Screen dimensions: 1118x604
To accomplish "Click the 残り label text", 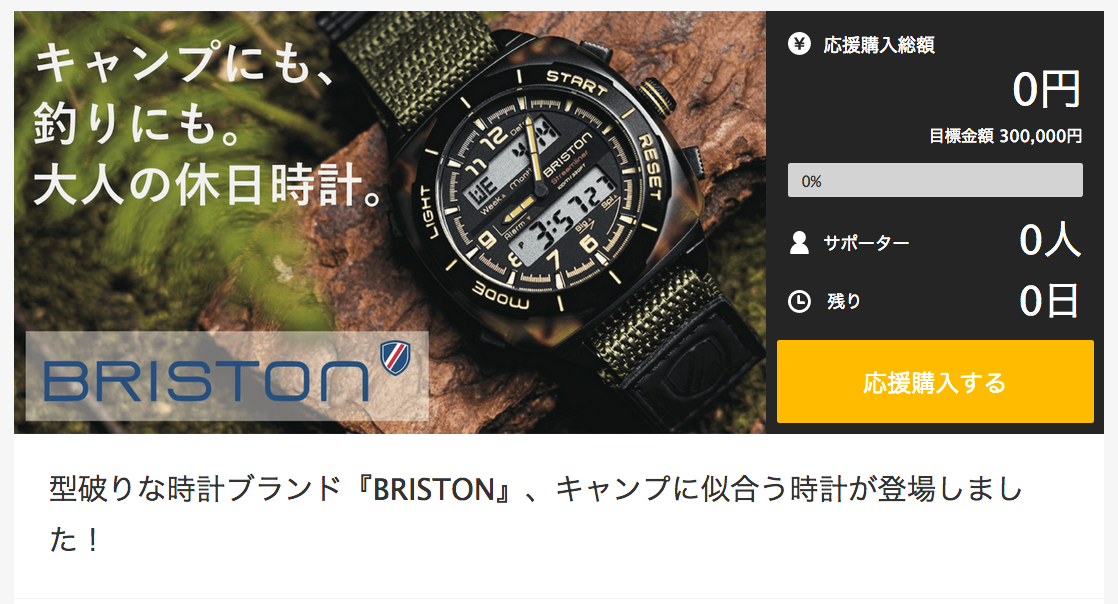I will point(843,301).
